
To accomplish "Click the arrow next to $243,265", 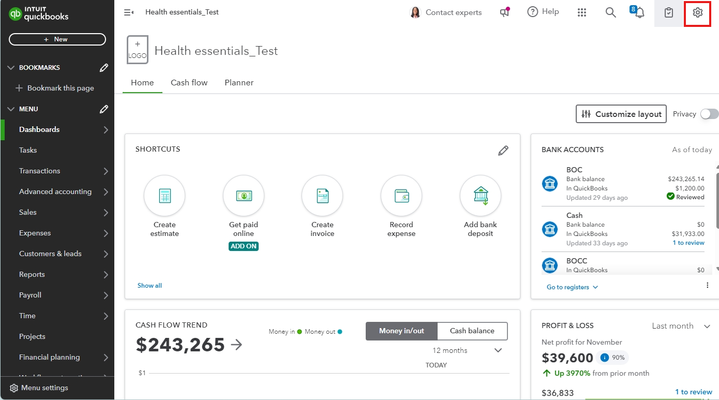I will point(236,344).
